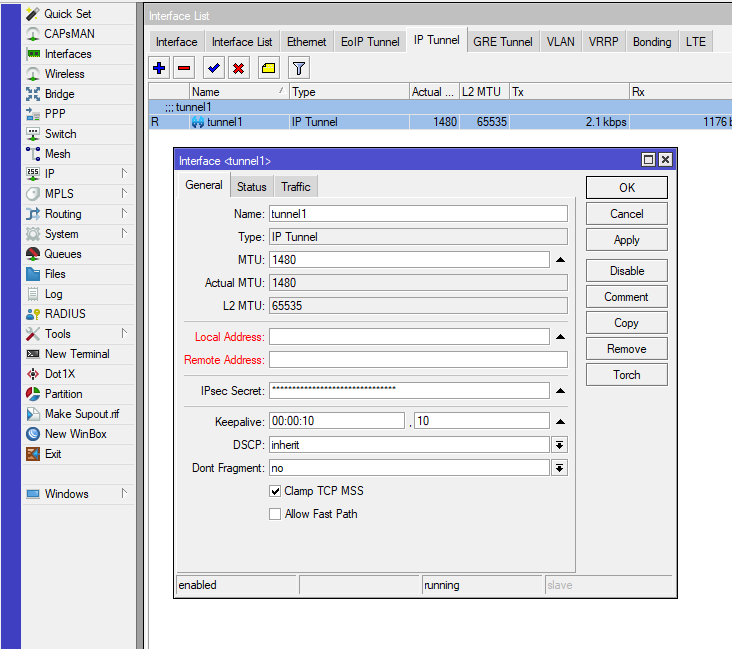
Task: Click the Disable button in dialog
Action: 626,271
